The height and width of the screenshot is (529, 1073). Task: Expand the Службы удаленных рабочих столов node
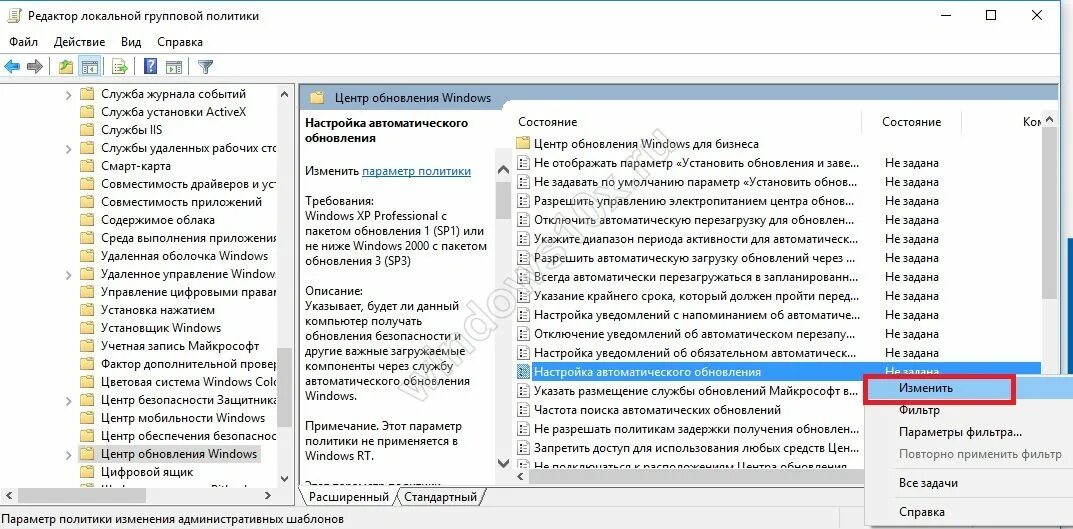(68, 149)
